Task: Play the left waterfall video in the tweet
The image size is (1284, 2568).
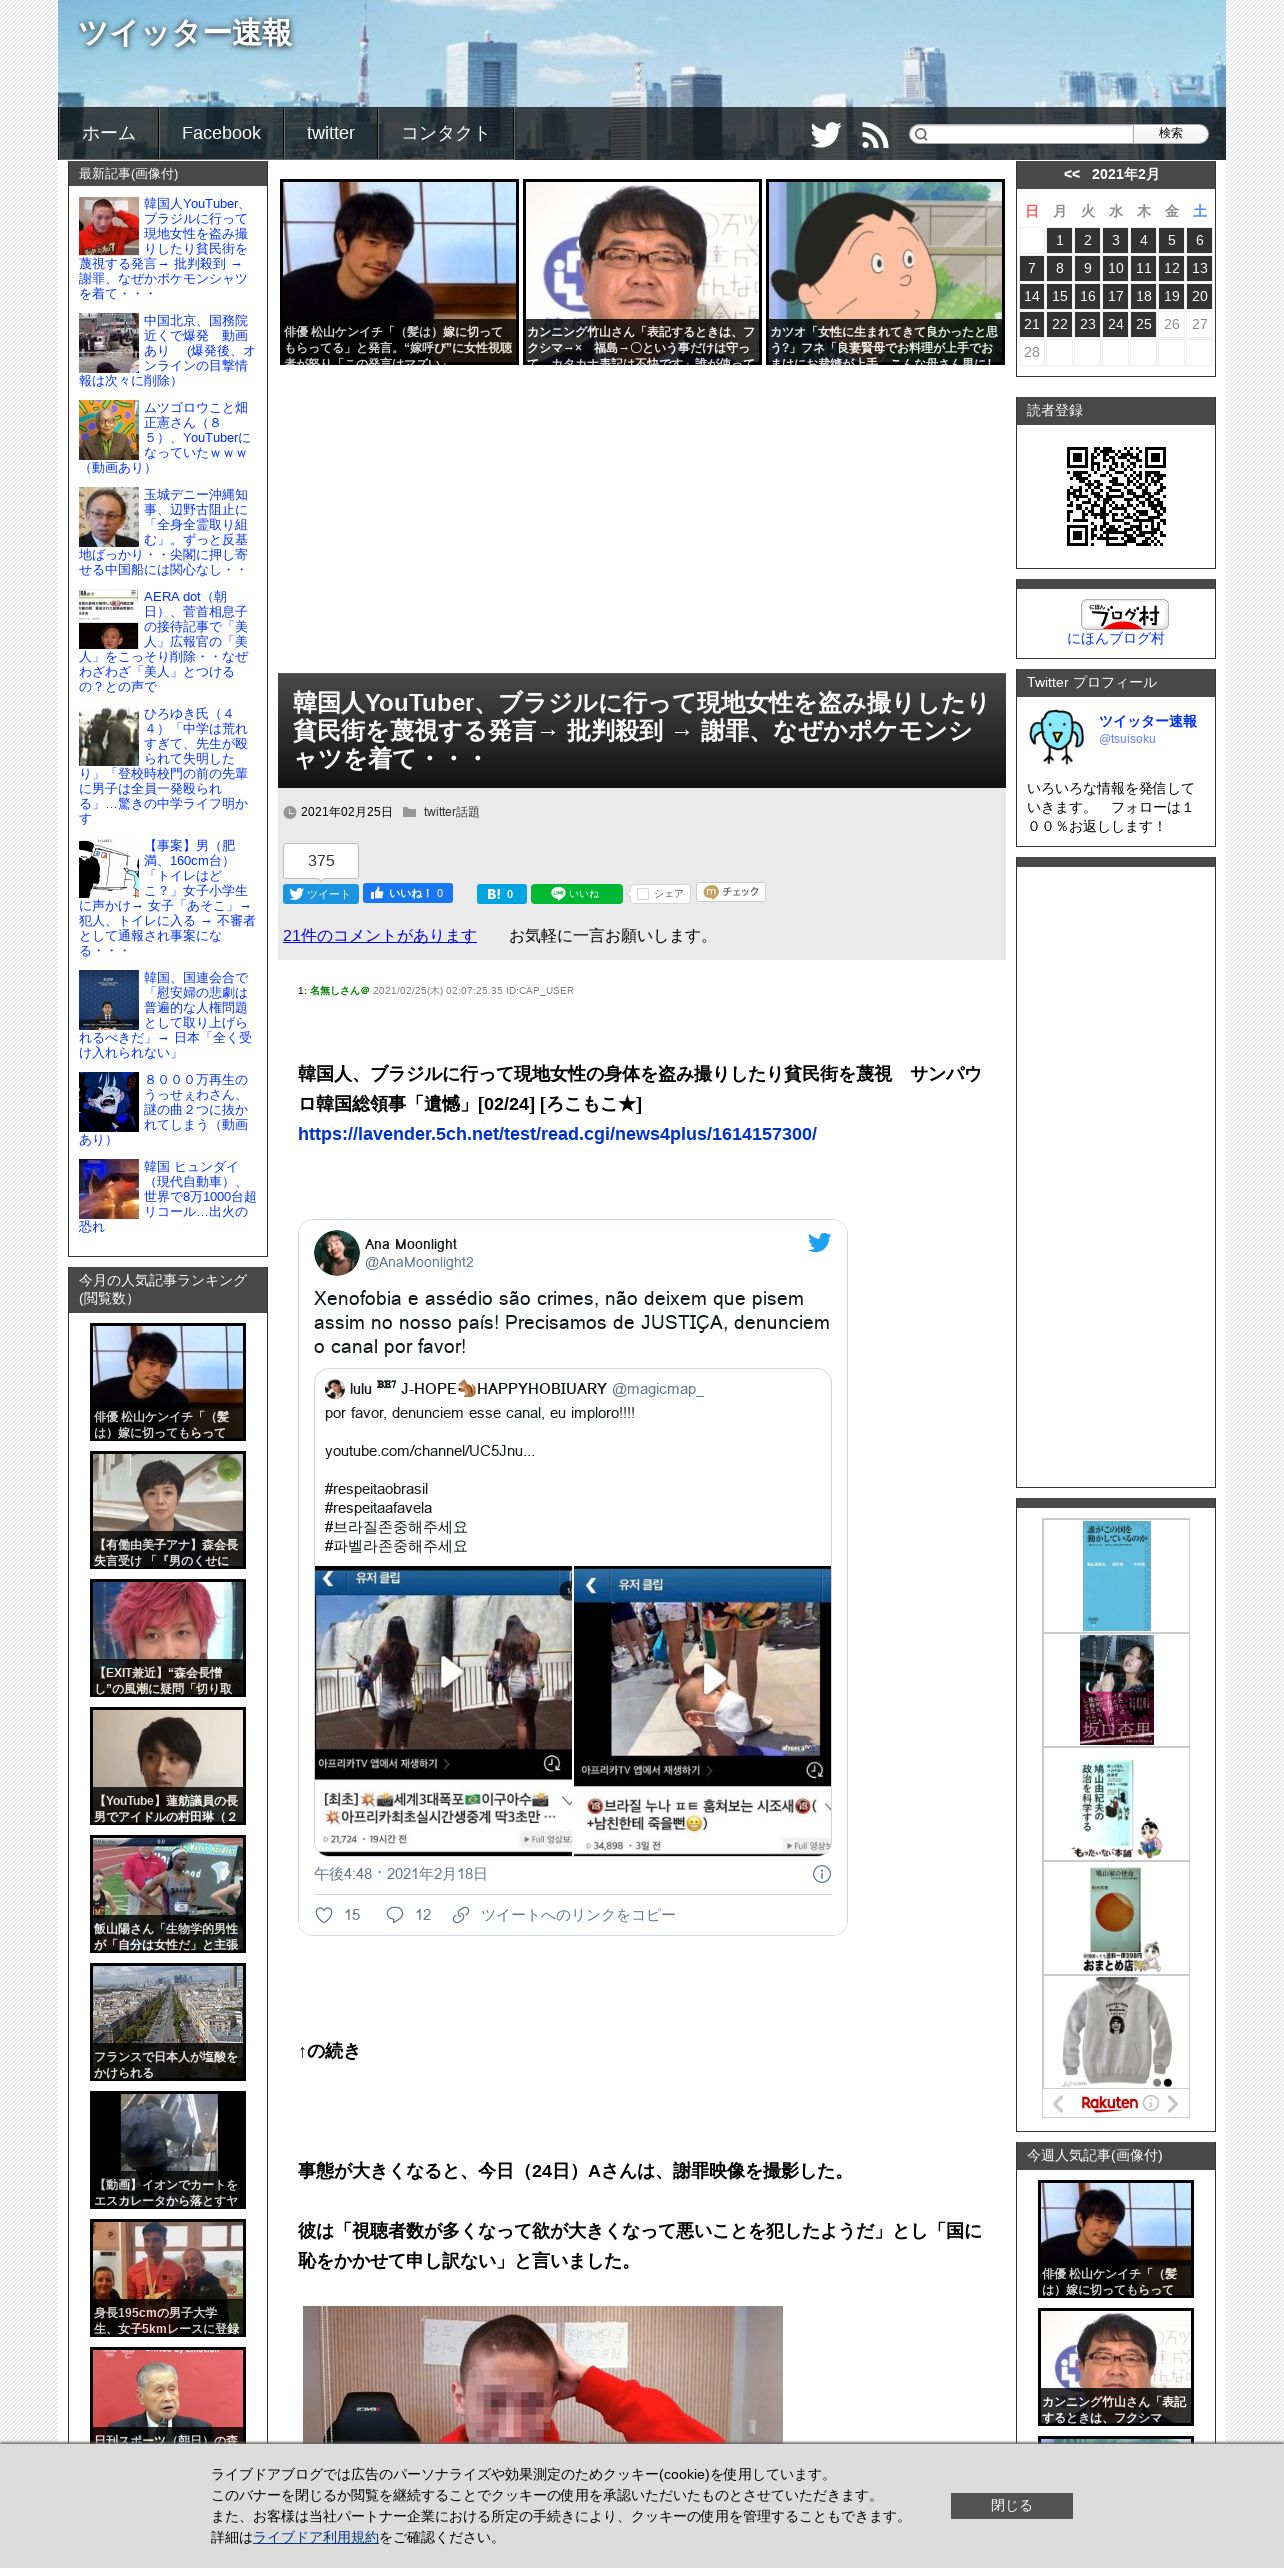Action: (444, 1712)
